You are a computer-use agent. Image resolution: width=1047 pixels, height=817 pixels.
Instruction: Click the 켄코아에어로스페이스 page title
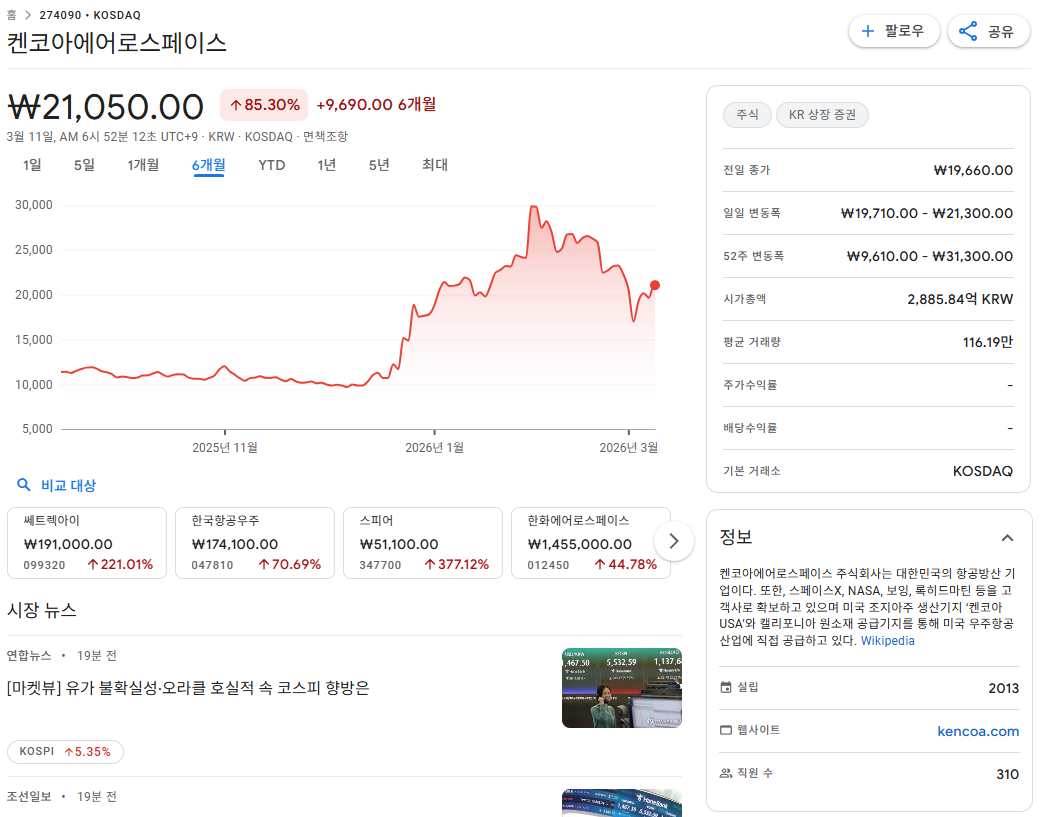117,43
